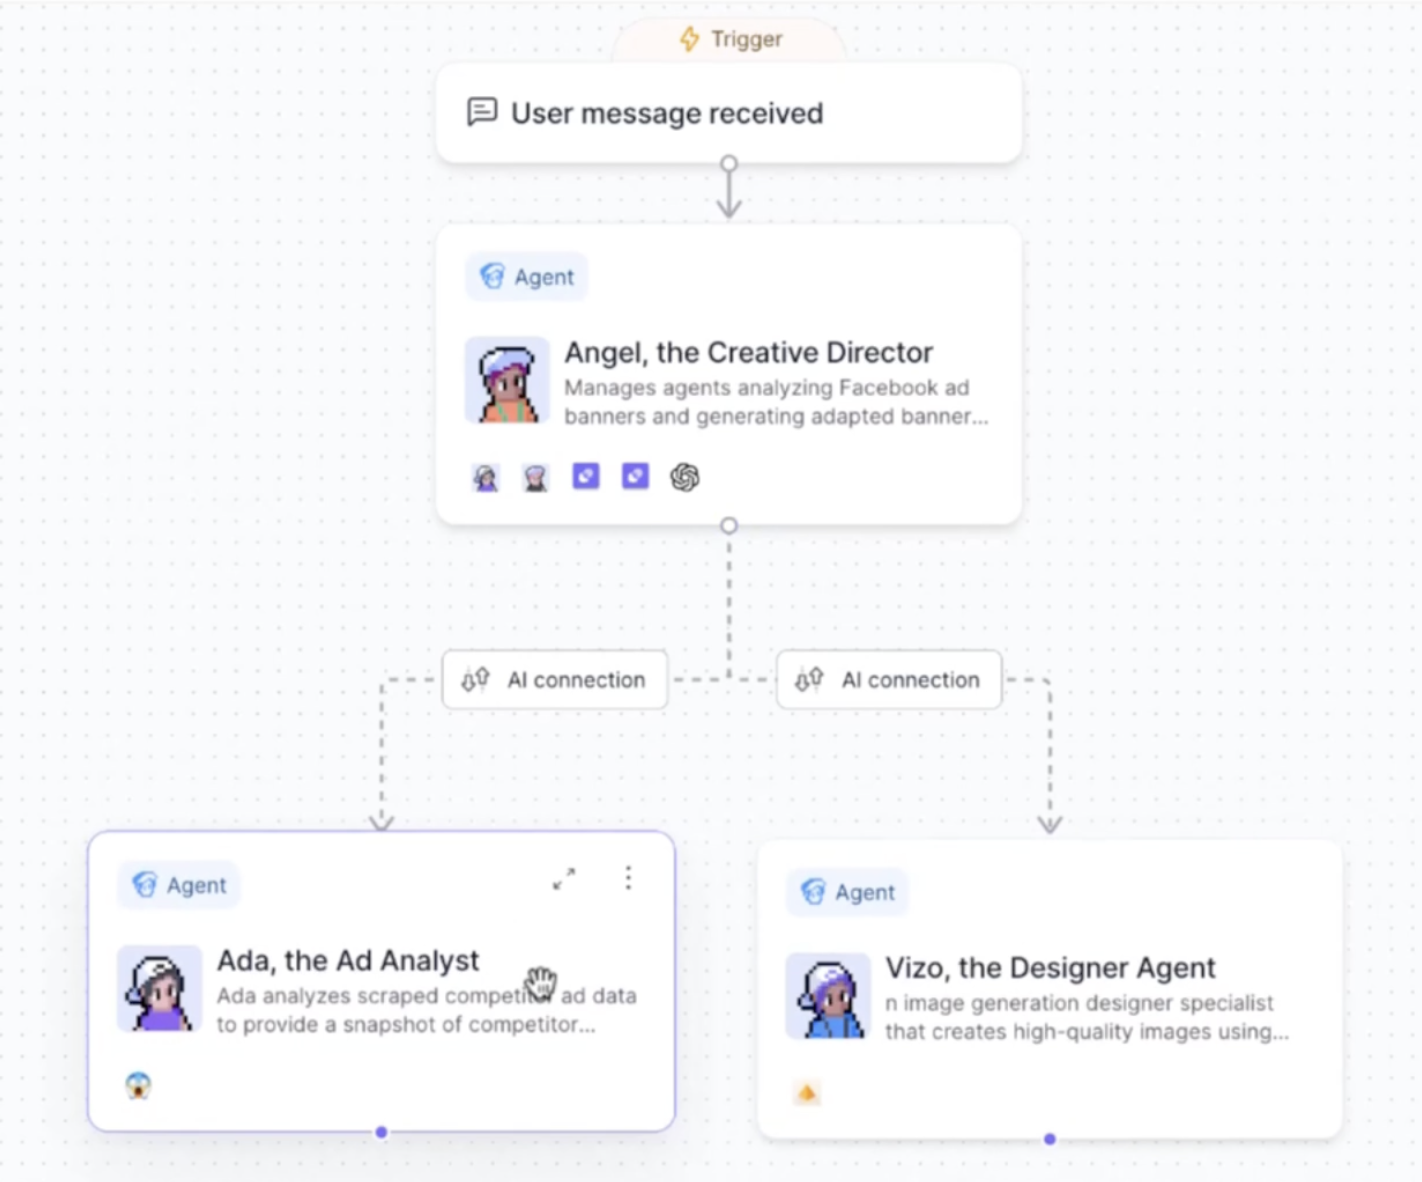Click the scared-face tool icon on Ada's card
Viewport: 1422px width, 1182px height.
pyautogui.click(x=138, y=1086)
